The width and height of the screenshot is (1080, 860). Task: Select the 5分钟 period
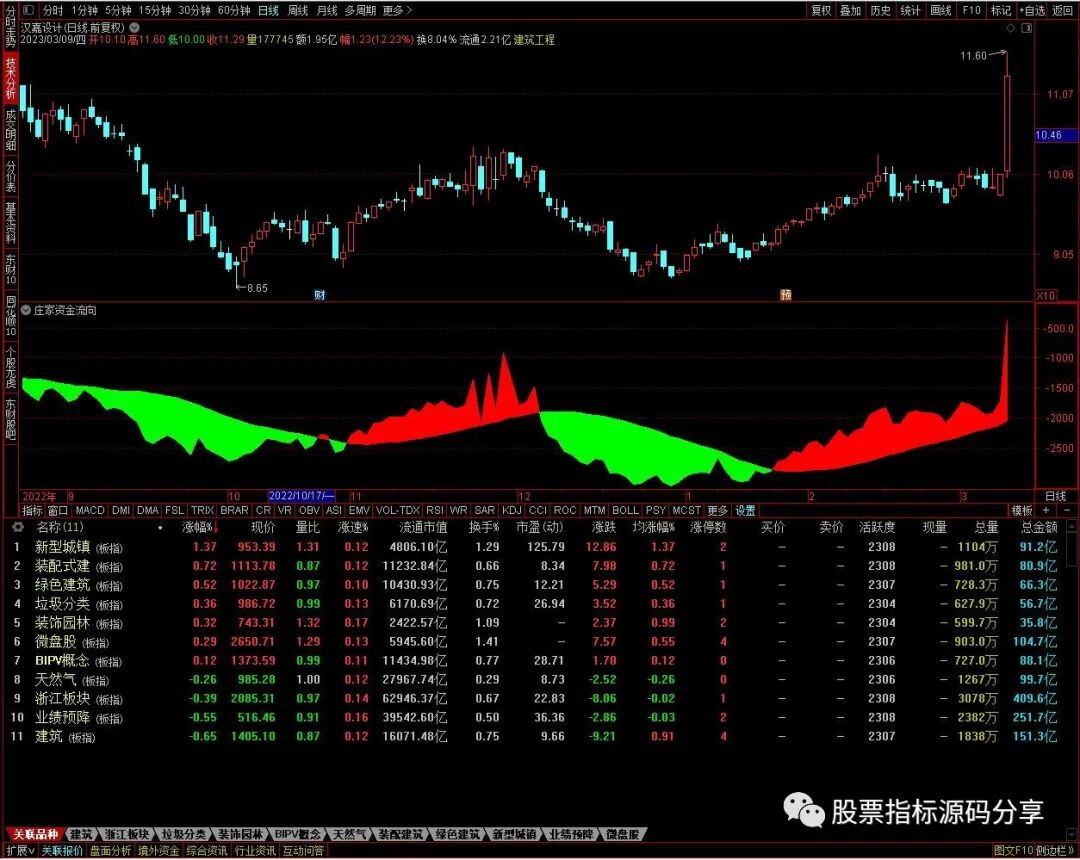point(118,10)
